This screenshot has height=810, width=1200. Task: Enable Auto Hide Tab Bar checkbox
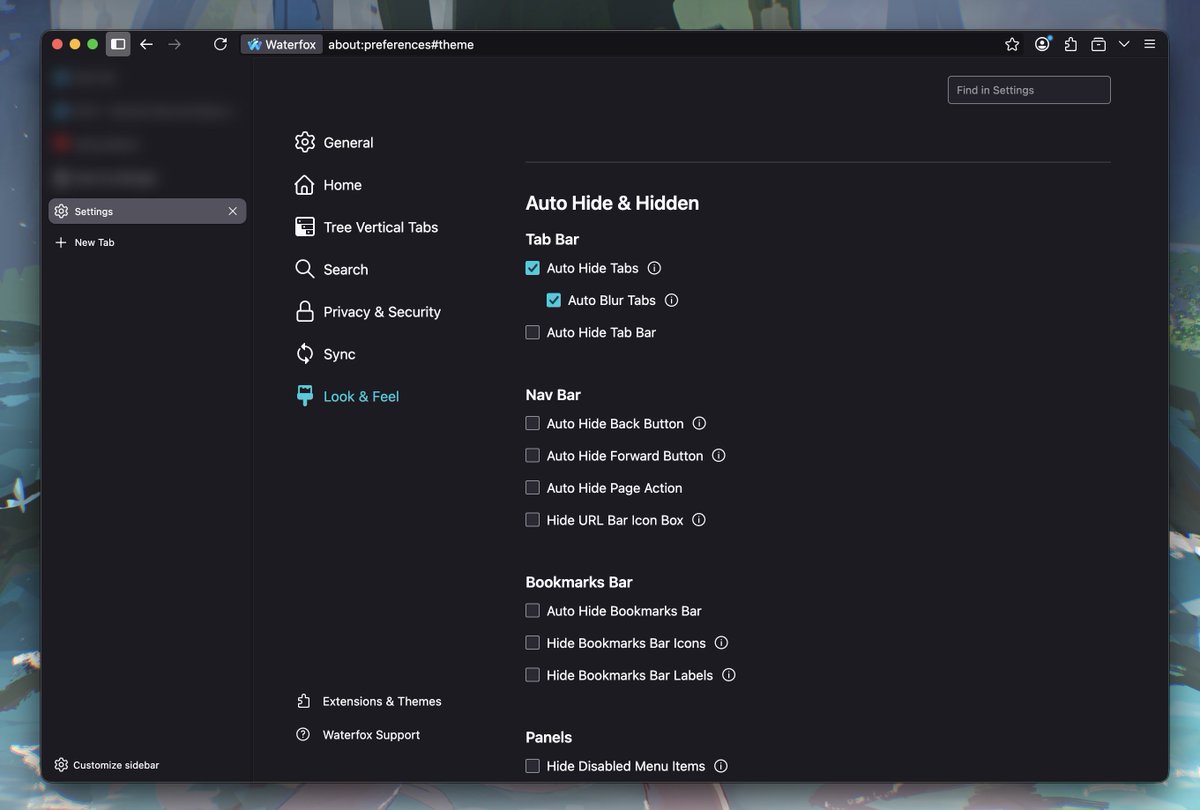[x=533, y=332]
